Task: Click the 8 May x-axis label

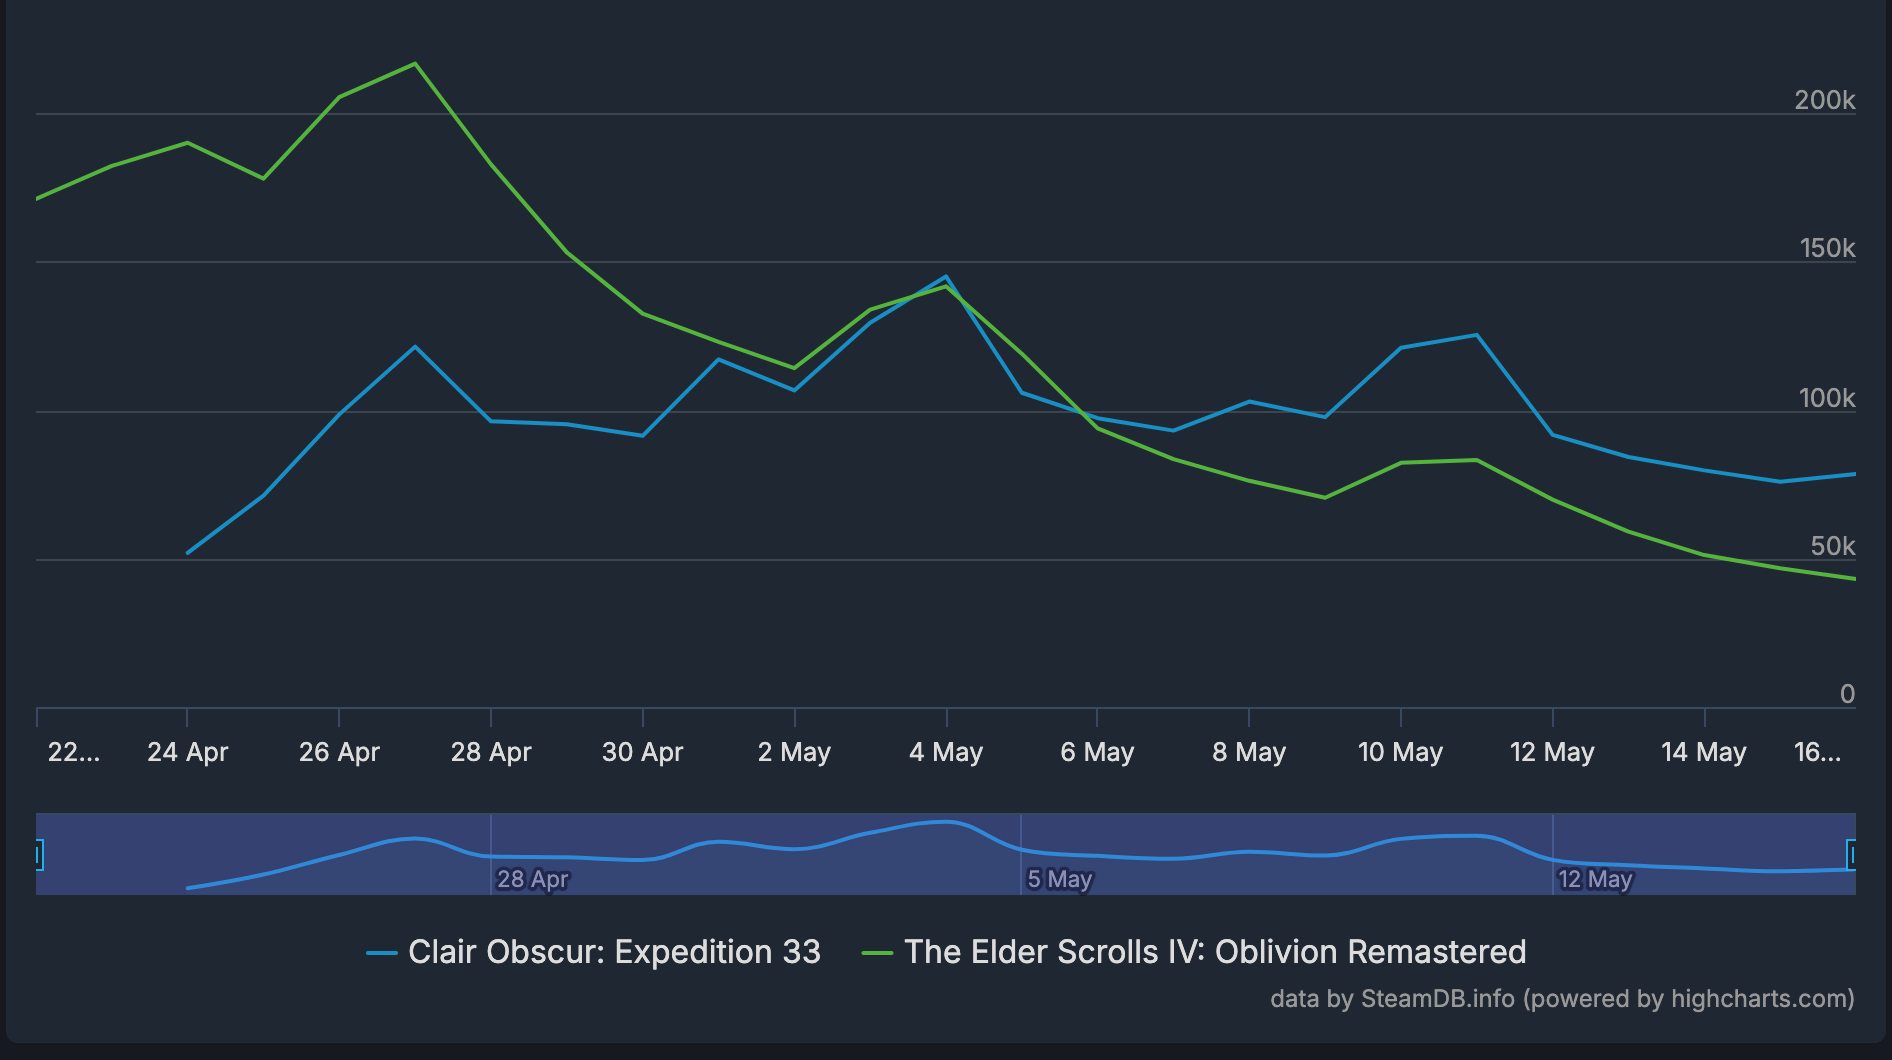Action: pyautogui.click(x=1249, y=752)
